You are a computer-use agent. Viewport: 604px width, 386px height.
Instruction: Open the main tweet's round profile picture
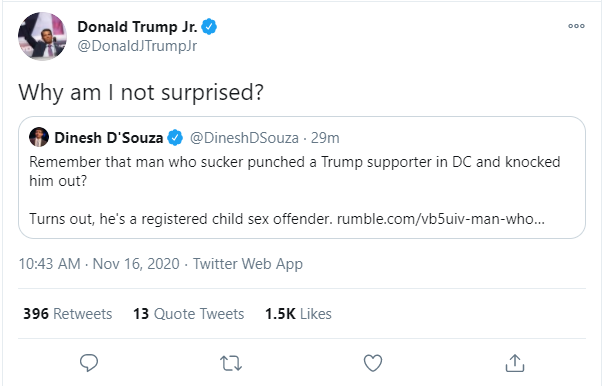(x=42, y=36)
